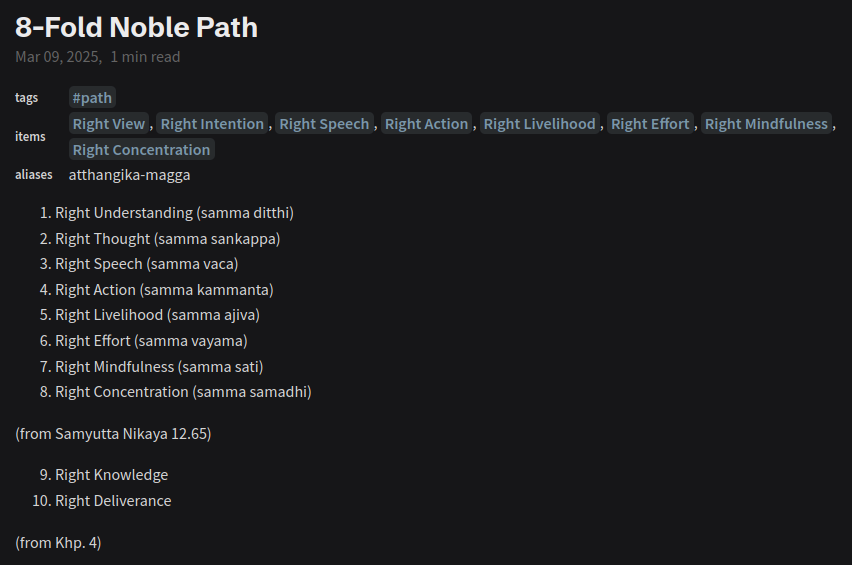This screenshot has height=565, width=852.
Task: Click the "tags" metadata label
Action: tap(27, 98)
